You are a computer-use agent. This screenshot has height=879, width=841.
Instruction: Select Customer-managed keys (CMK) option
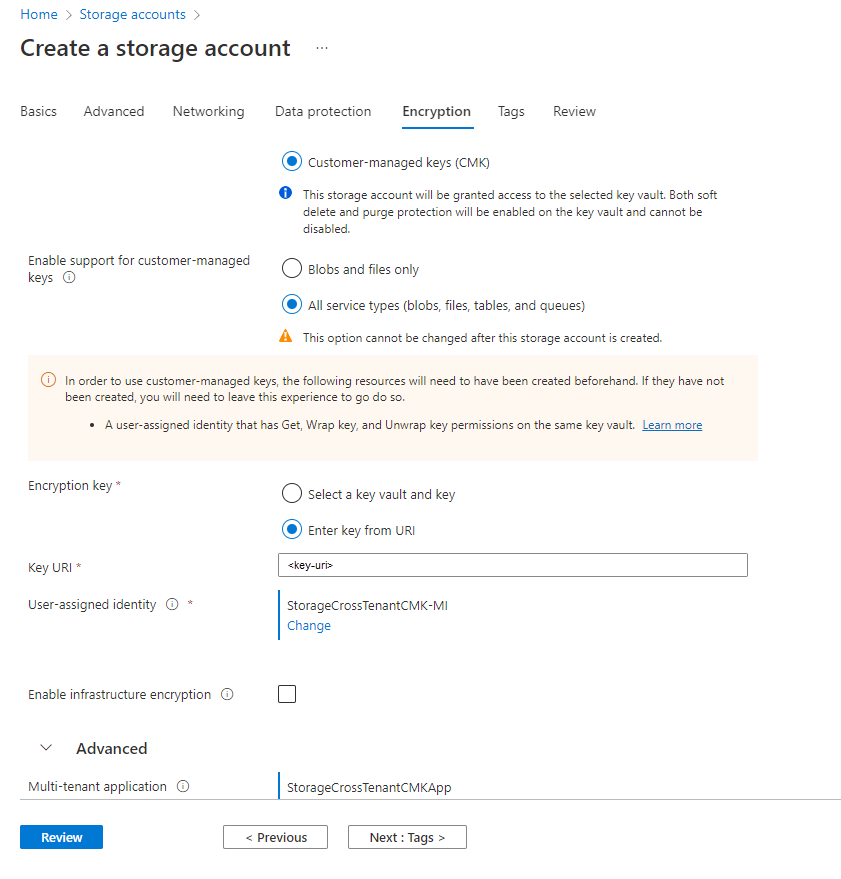(x=291, y=161)
